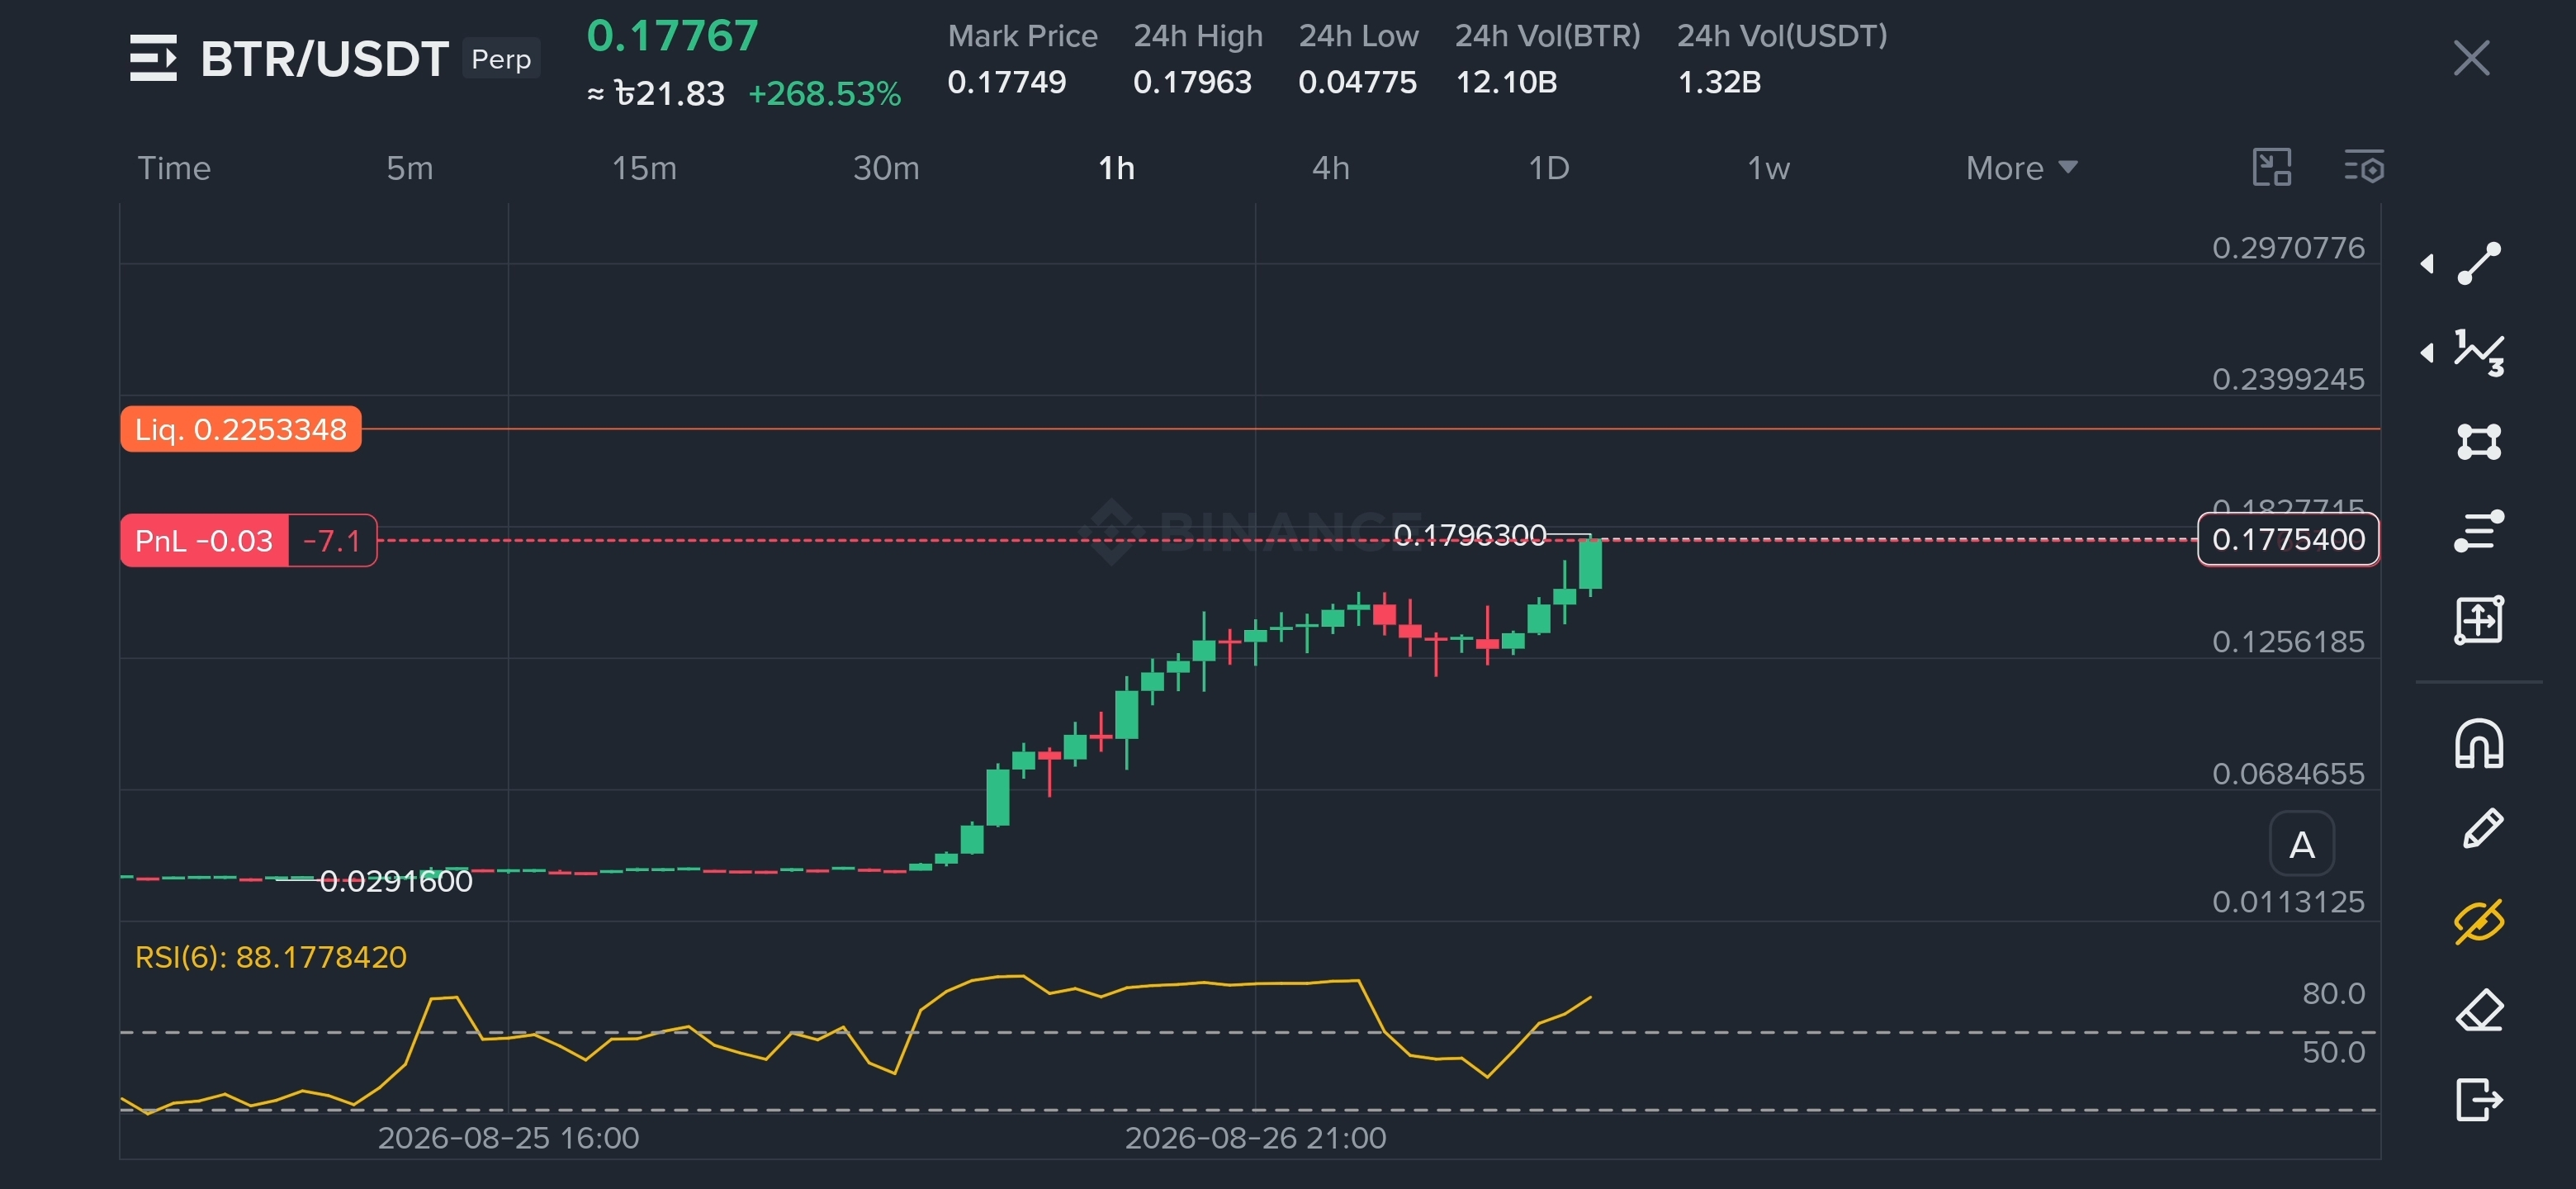Switch to the 1w interval
The width and height of the screenshot is (2576, 1189).
pos(1768,168)
